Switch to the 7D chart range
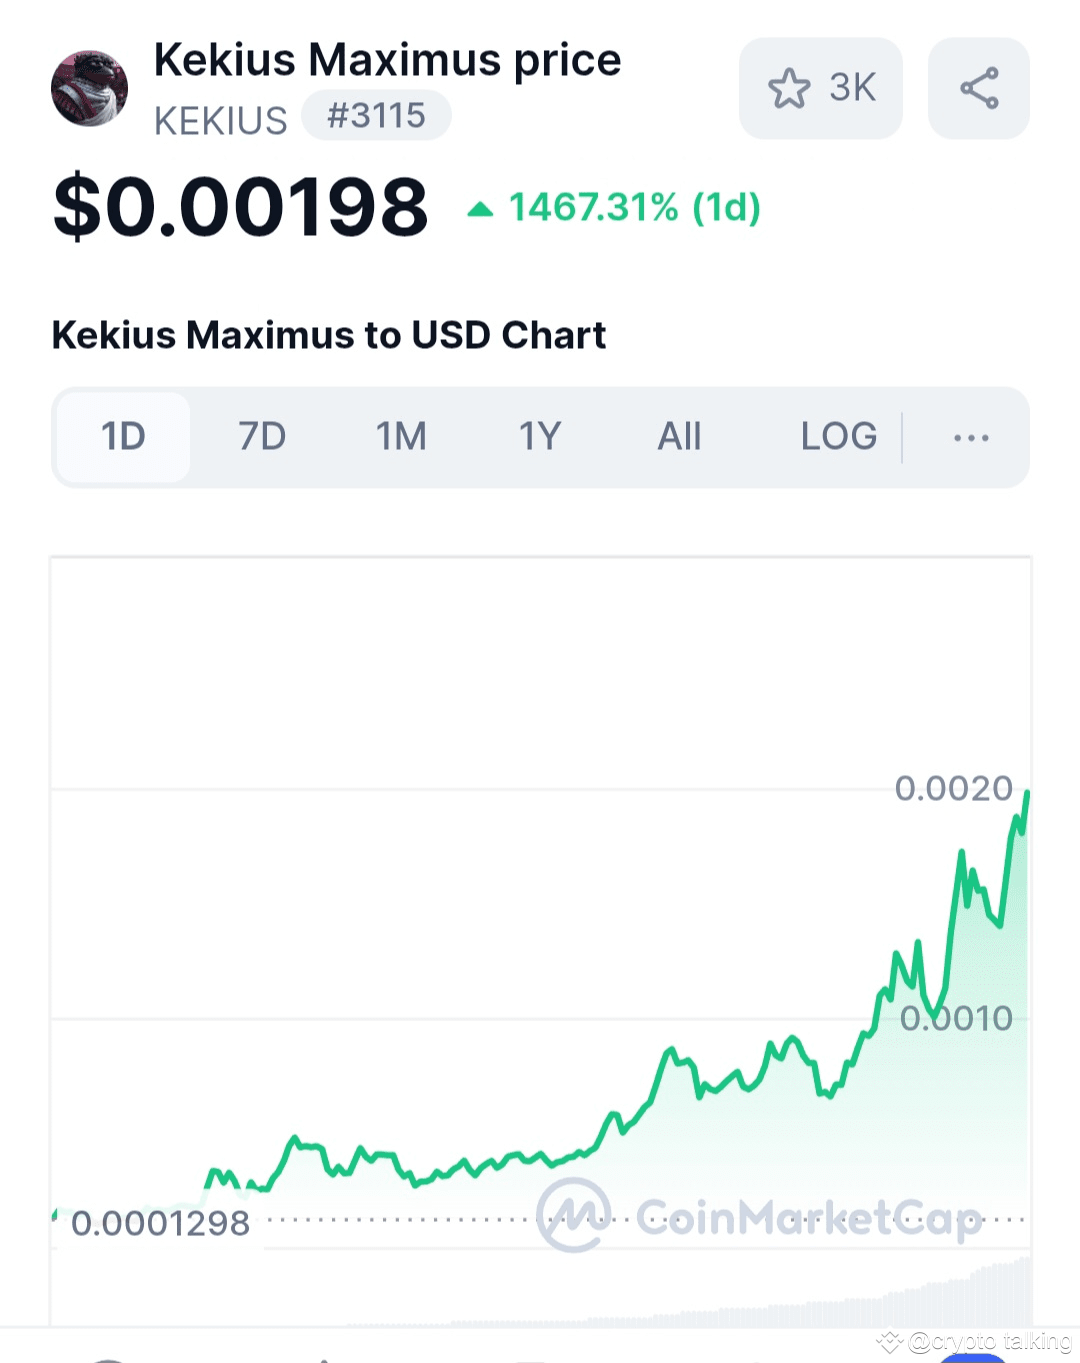 [262, 437]
